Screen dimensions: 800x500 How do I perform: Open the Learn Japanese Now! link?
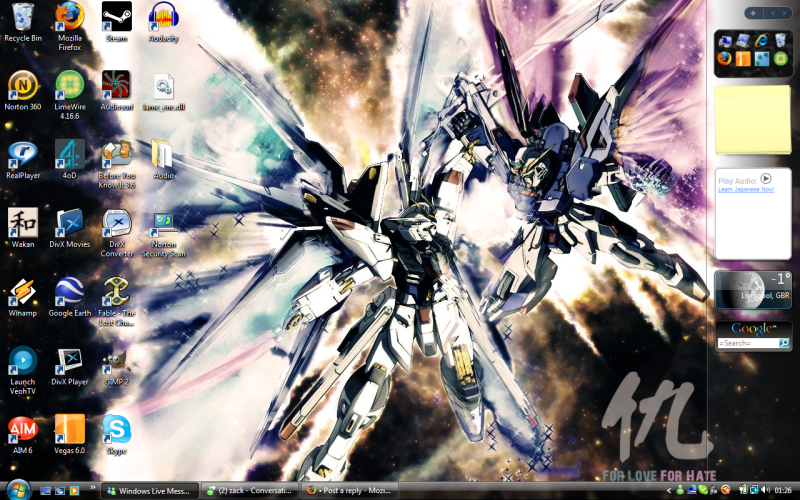tap(746, 189)
